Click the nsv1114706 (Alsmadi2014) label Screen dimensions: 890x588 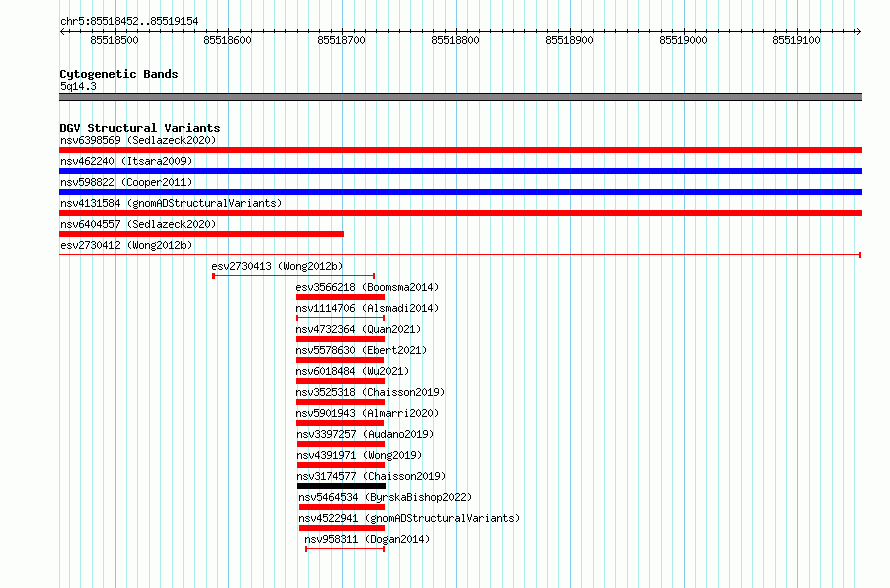367,308
